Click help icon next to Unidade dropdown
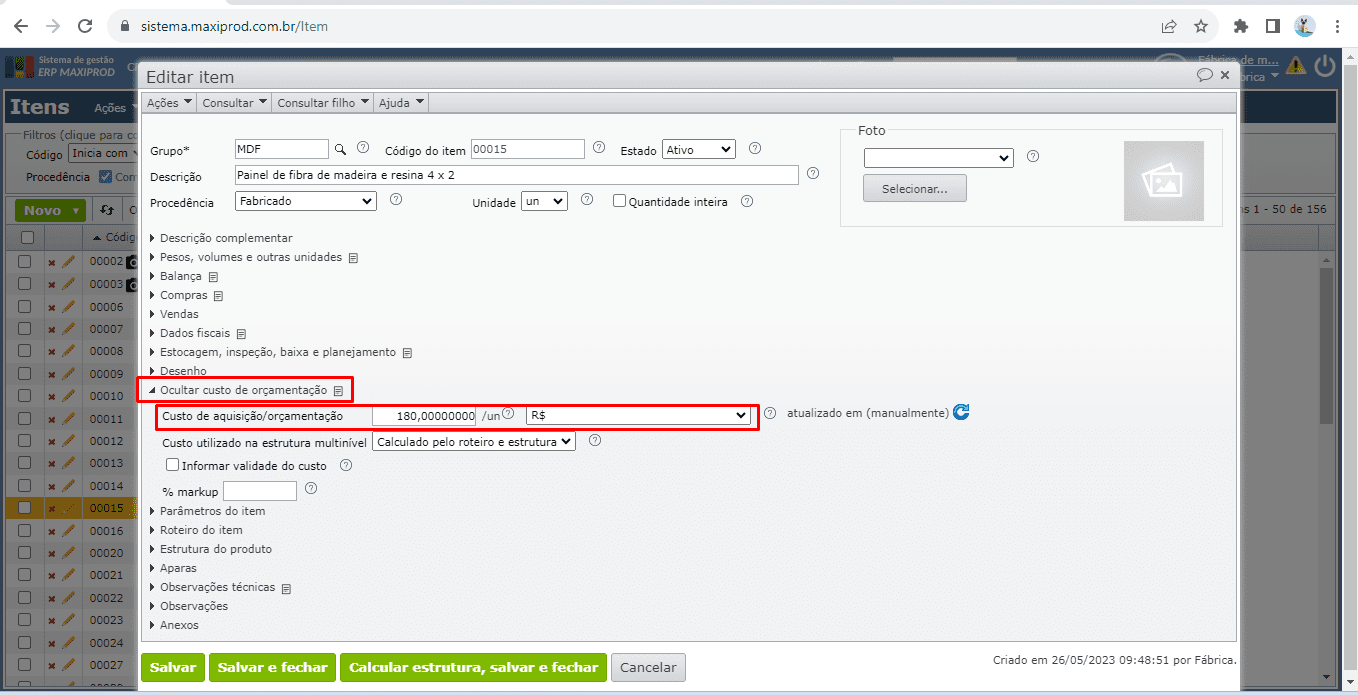The width and height of the screenshot is (1358, 695). pyautogui.click(x=587, y=199)
